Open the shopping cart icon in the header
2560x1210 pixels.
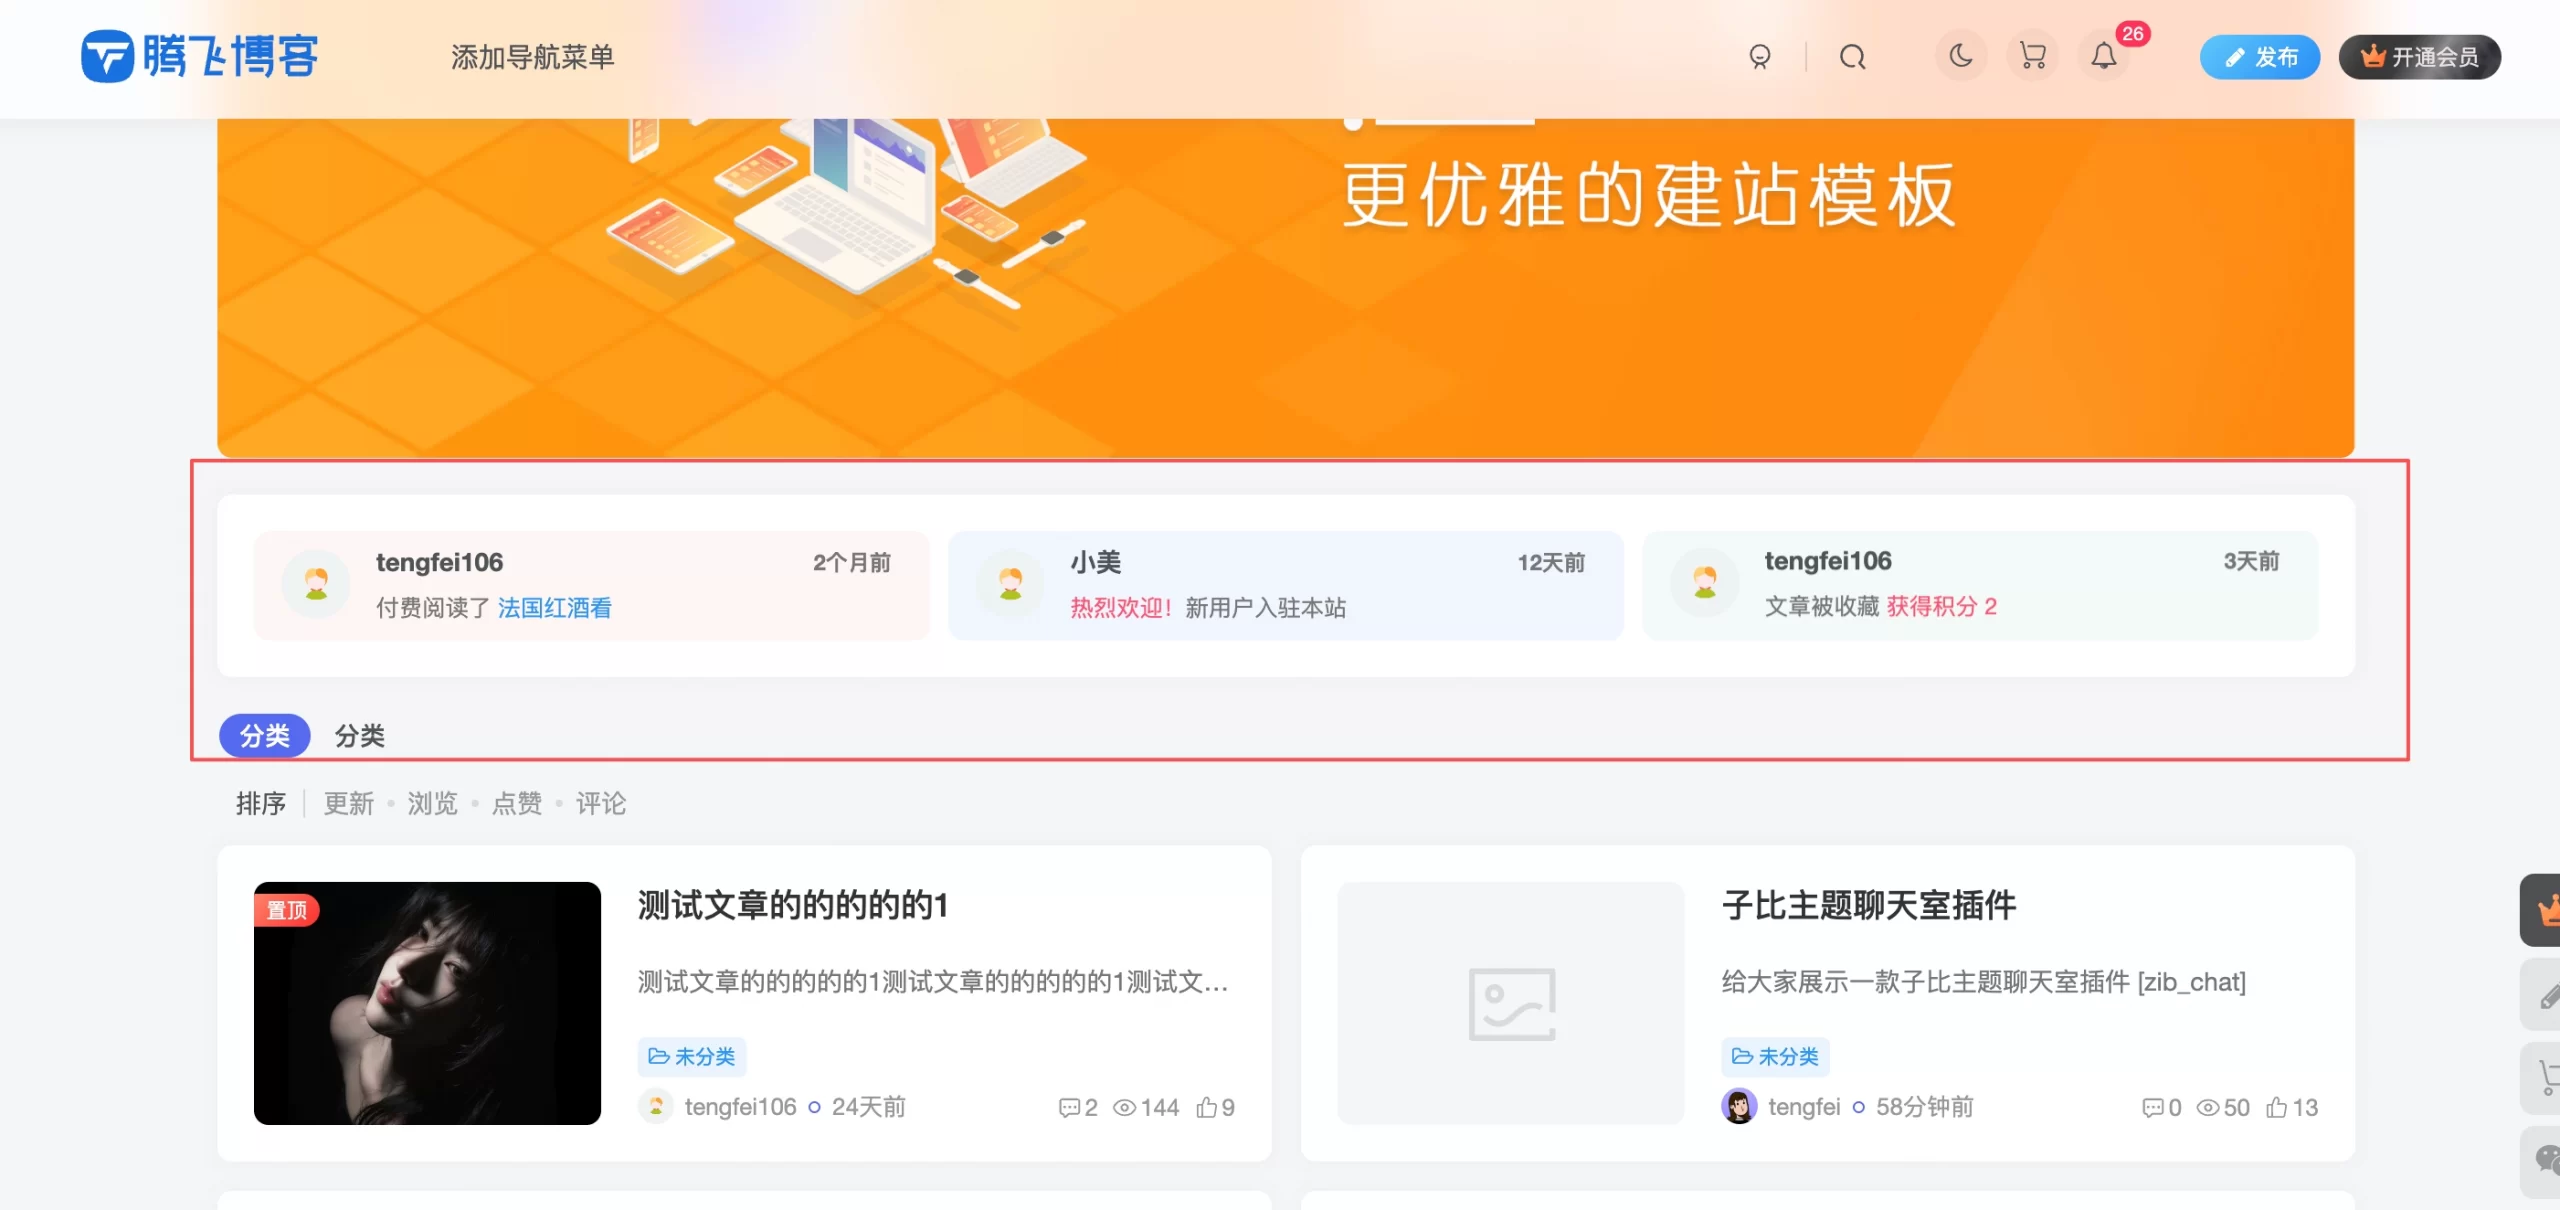tap(2032, 57)
